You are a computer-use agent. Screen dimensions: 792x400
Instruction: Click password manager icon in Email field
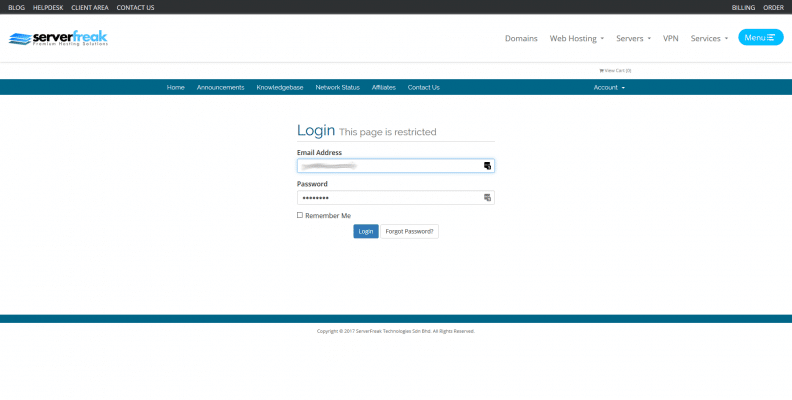pos(487,166)
